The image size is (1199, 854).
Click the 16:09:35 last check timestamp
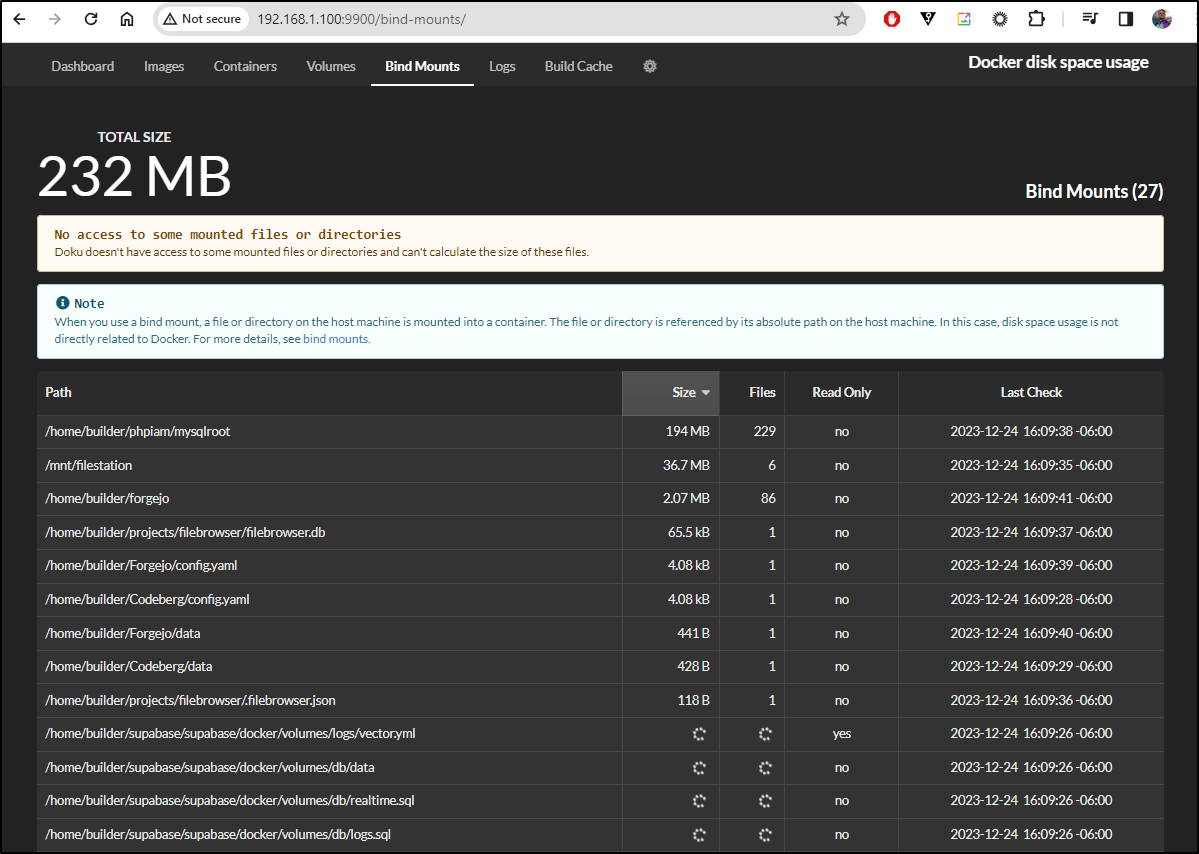(x=1031, y=466)
